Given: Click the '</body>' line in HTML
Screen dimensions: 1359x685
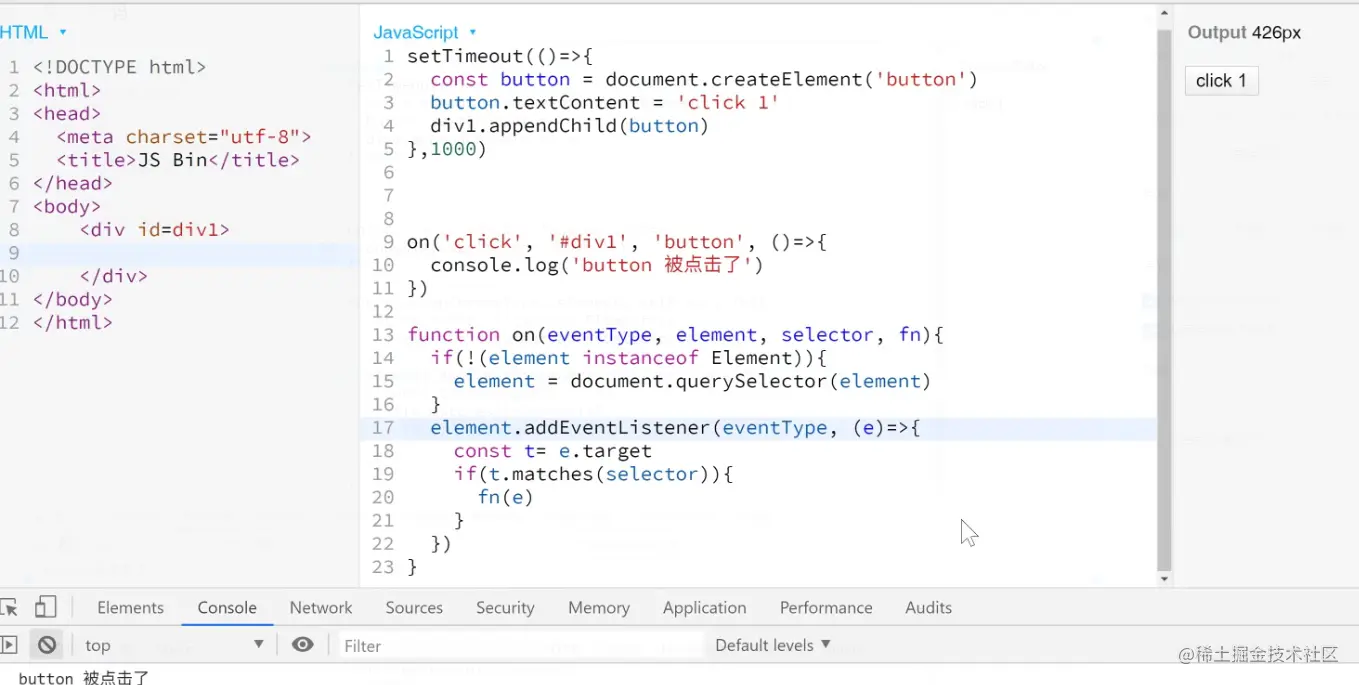Looking at the screenshot, I should click(73, 299).
